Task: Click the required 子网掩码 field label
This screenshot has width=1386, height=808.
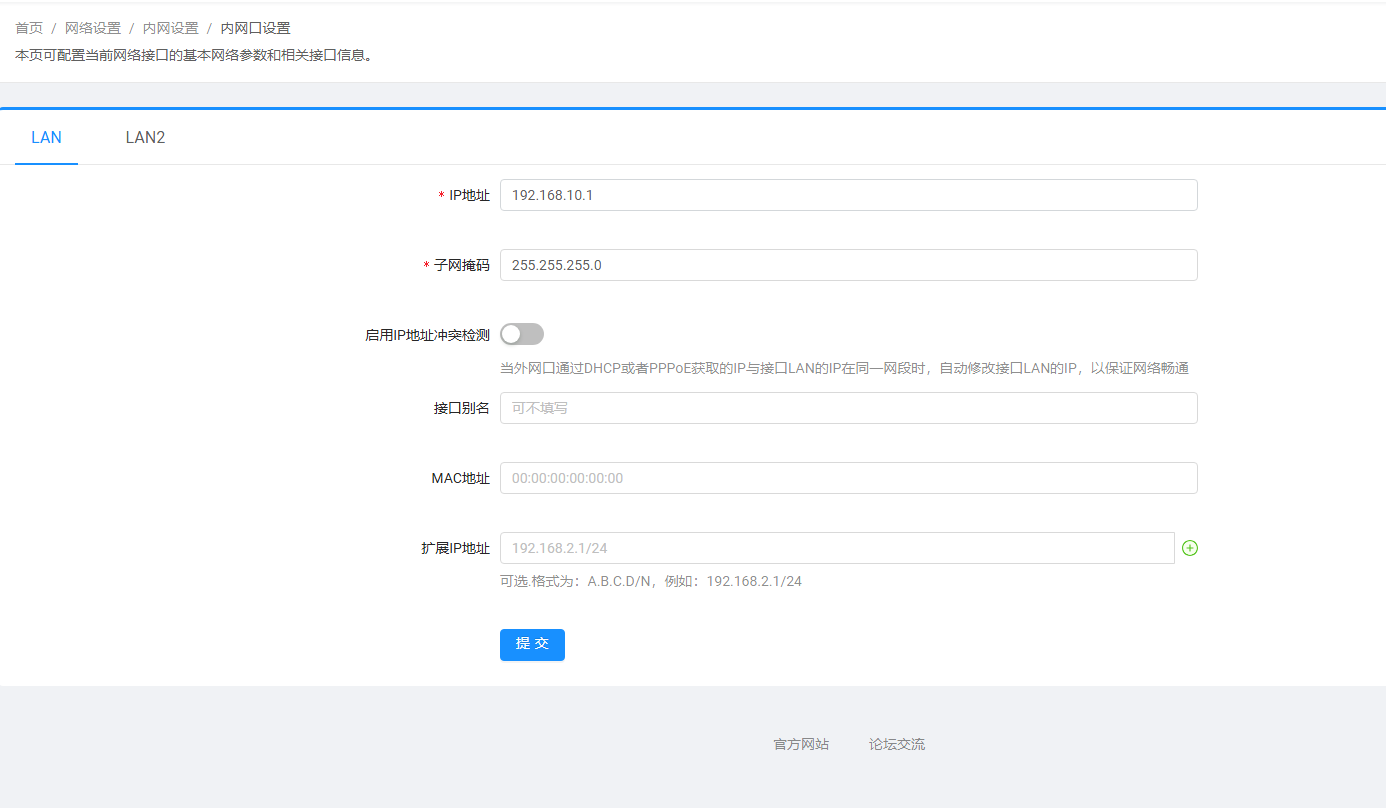Action: tap(461, 265)
